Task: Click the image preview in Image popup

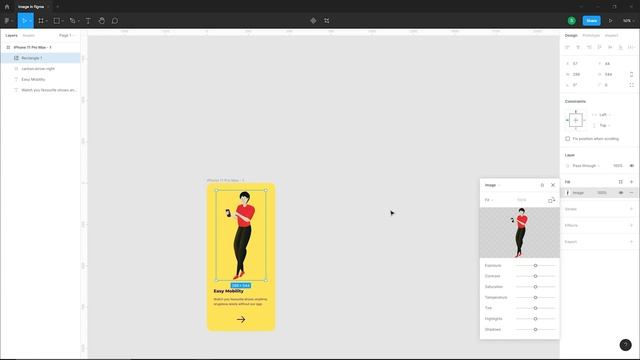Action: [520, 233]
